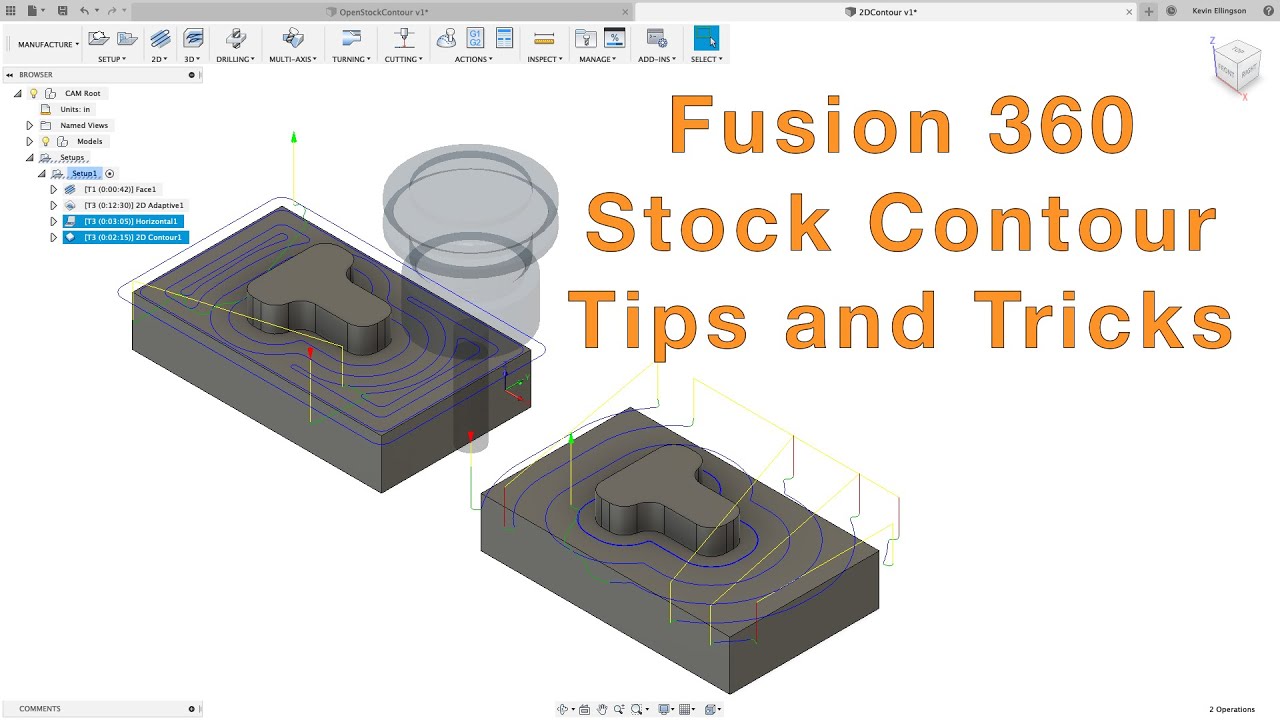This screenshot has height=720, width=1280.
Task: Open the File menu icon
Action: tap(35, 11)
